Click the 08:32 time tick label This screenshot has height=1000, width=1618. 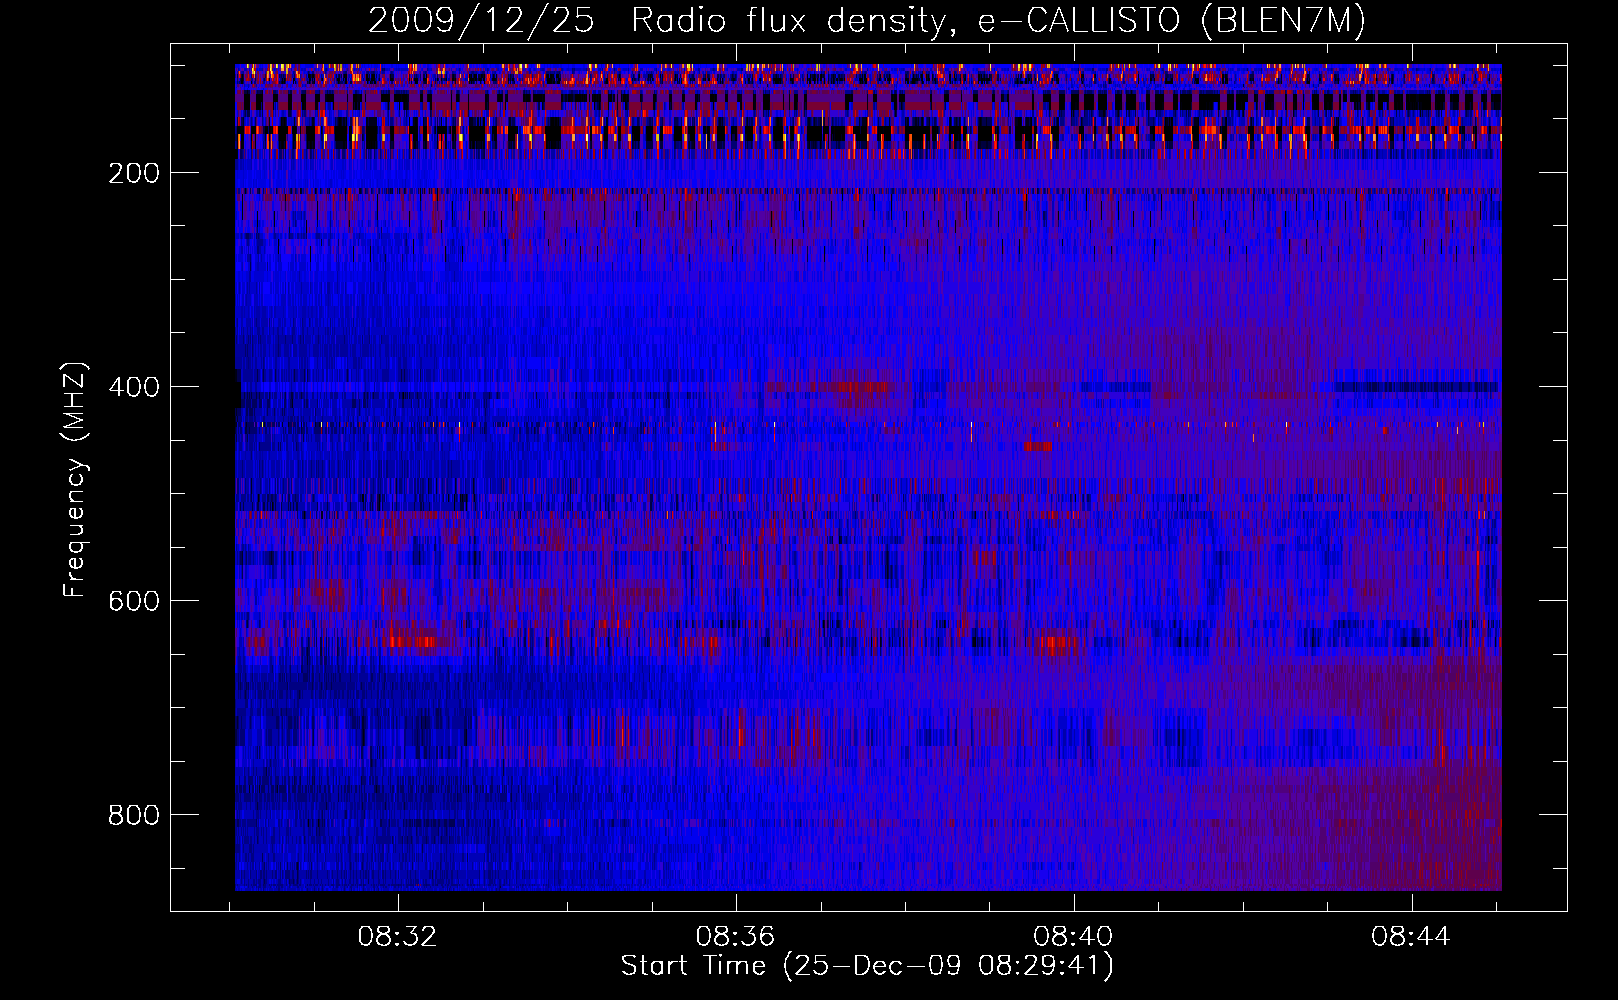click(x=398, y=937)
